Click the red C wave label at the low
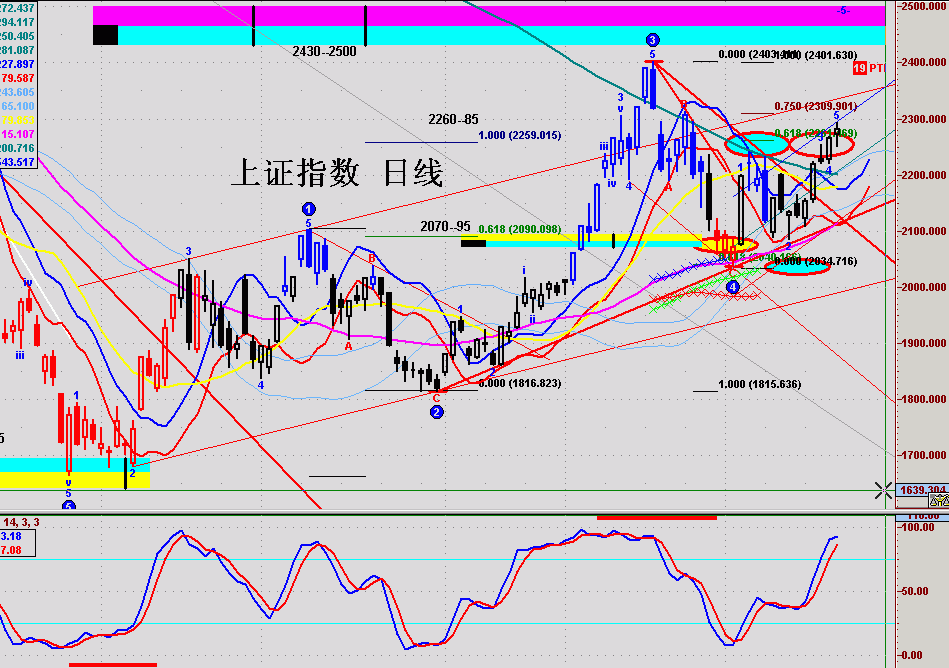This screenshot has width=949, height=668. (436, 398)
